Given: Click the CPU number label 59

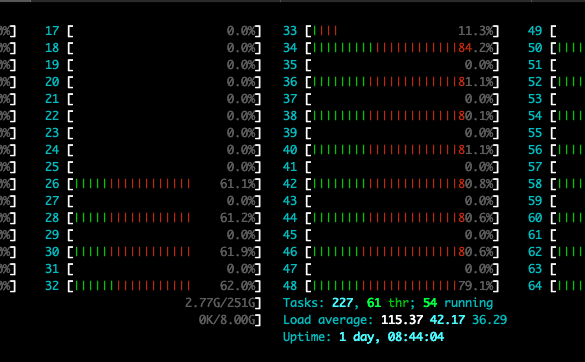Looking at the screenshot, I should (x=535, y=201).
